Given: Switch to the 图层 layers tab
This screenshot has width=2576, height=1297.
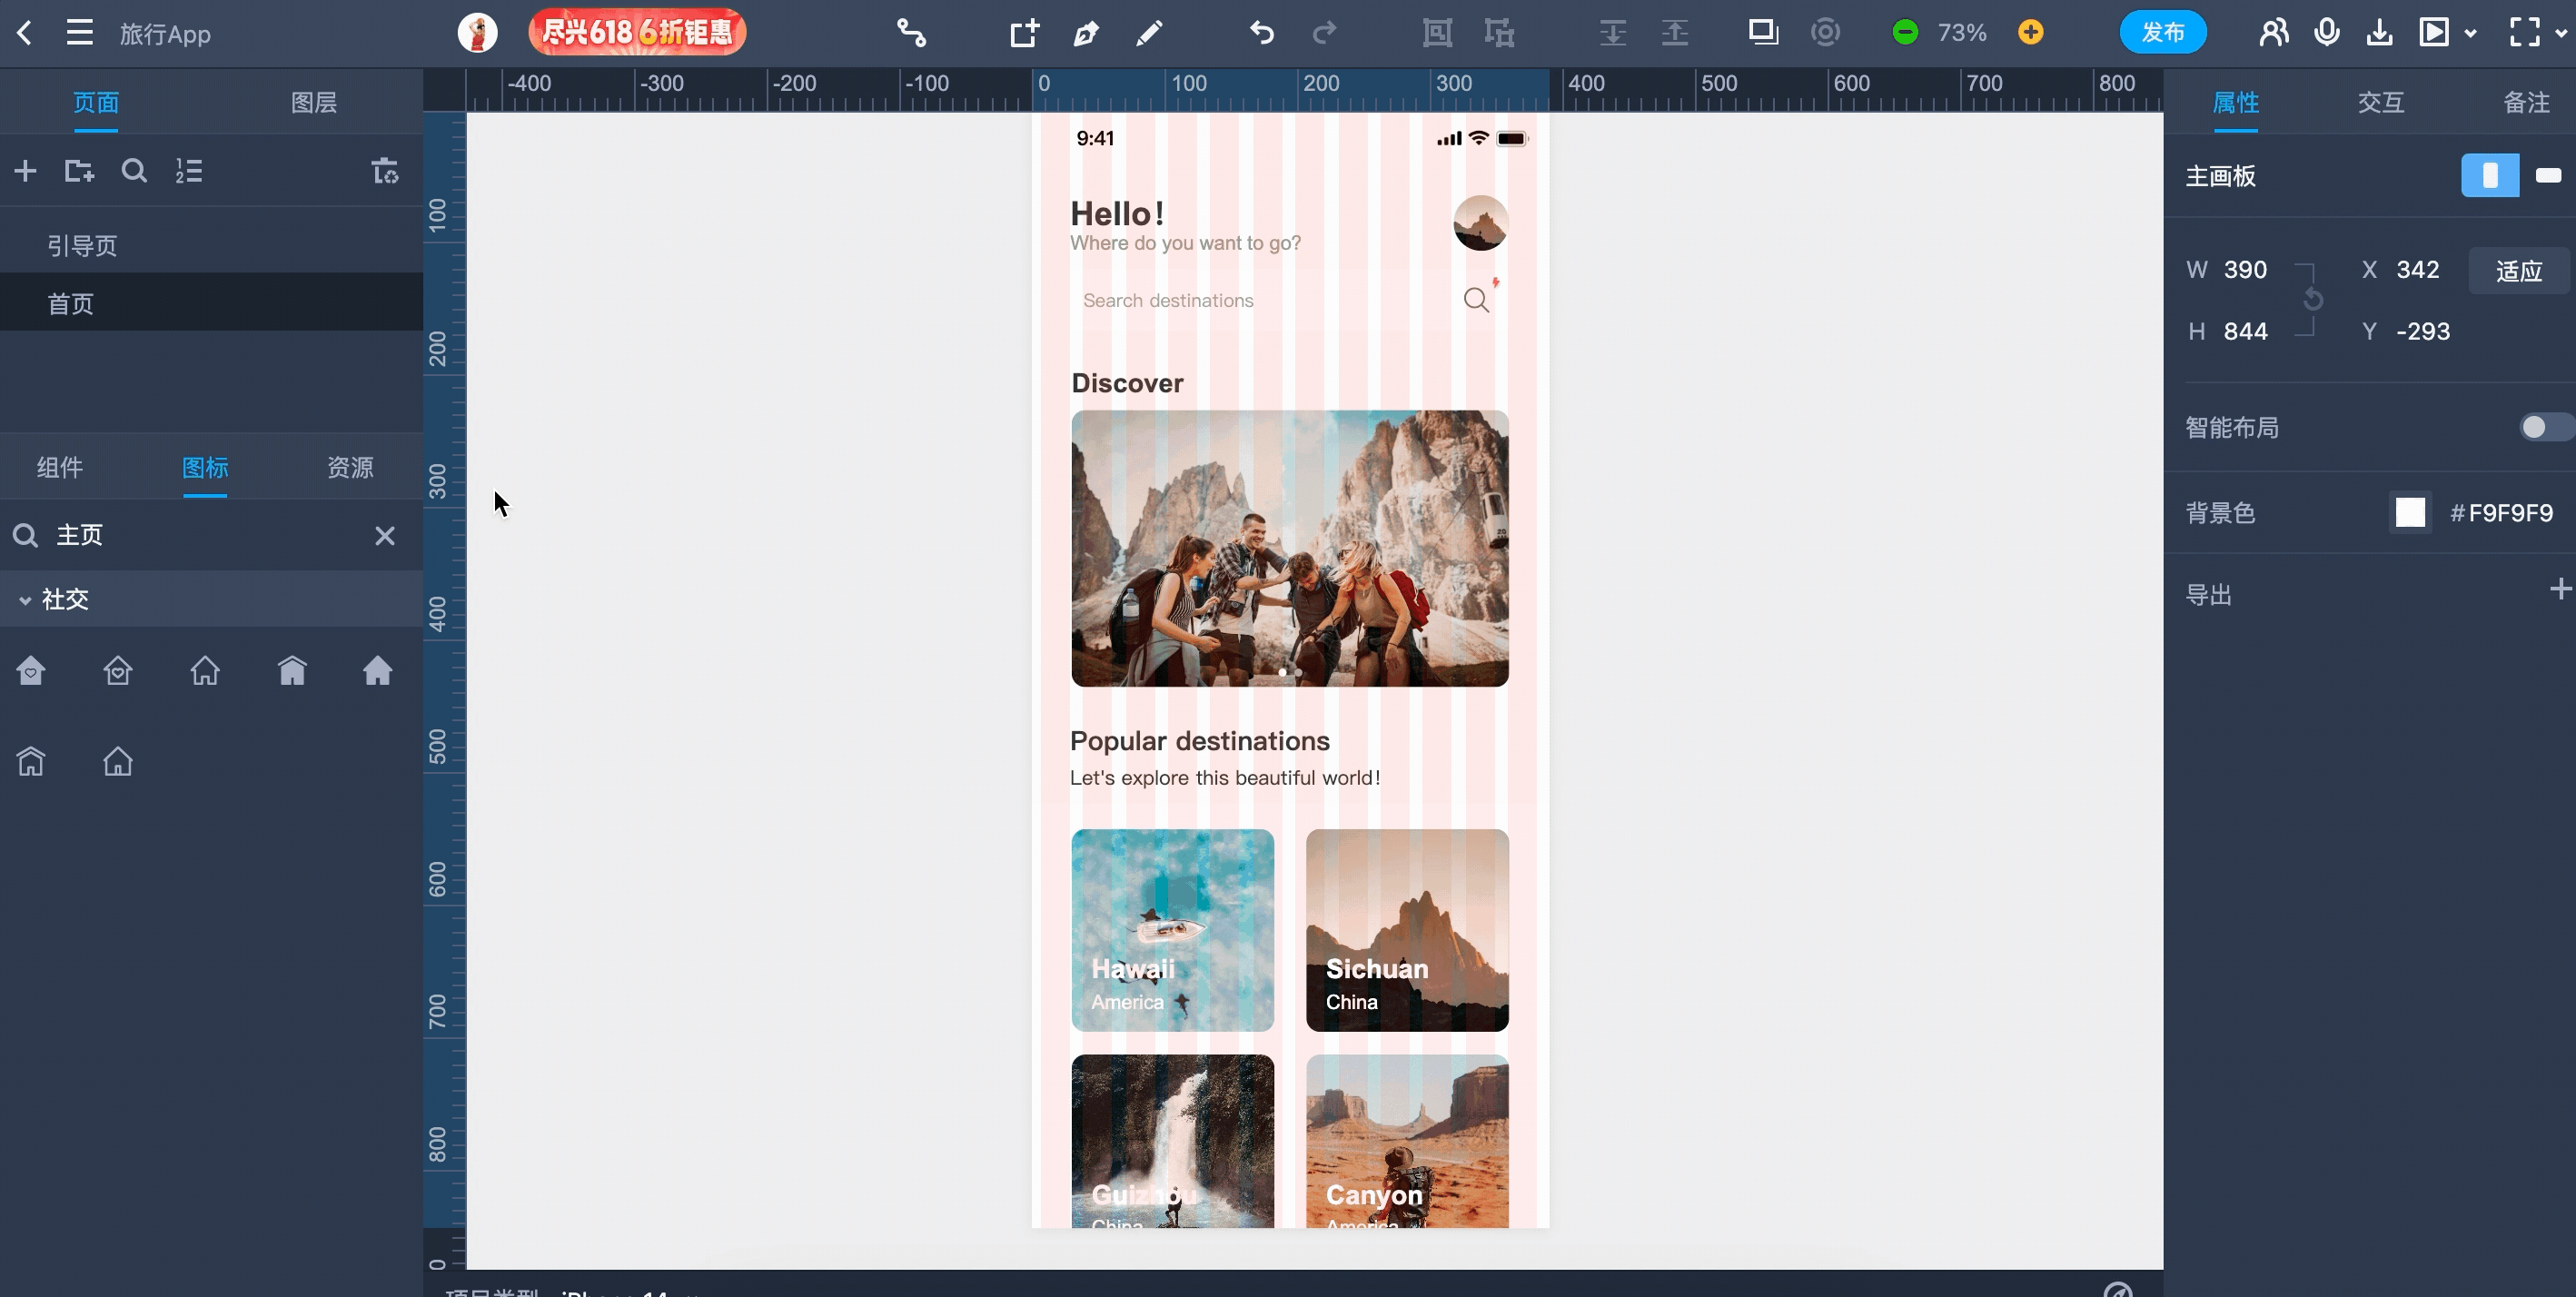Looking at the screenshot, I should point(313,102).
